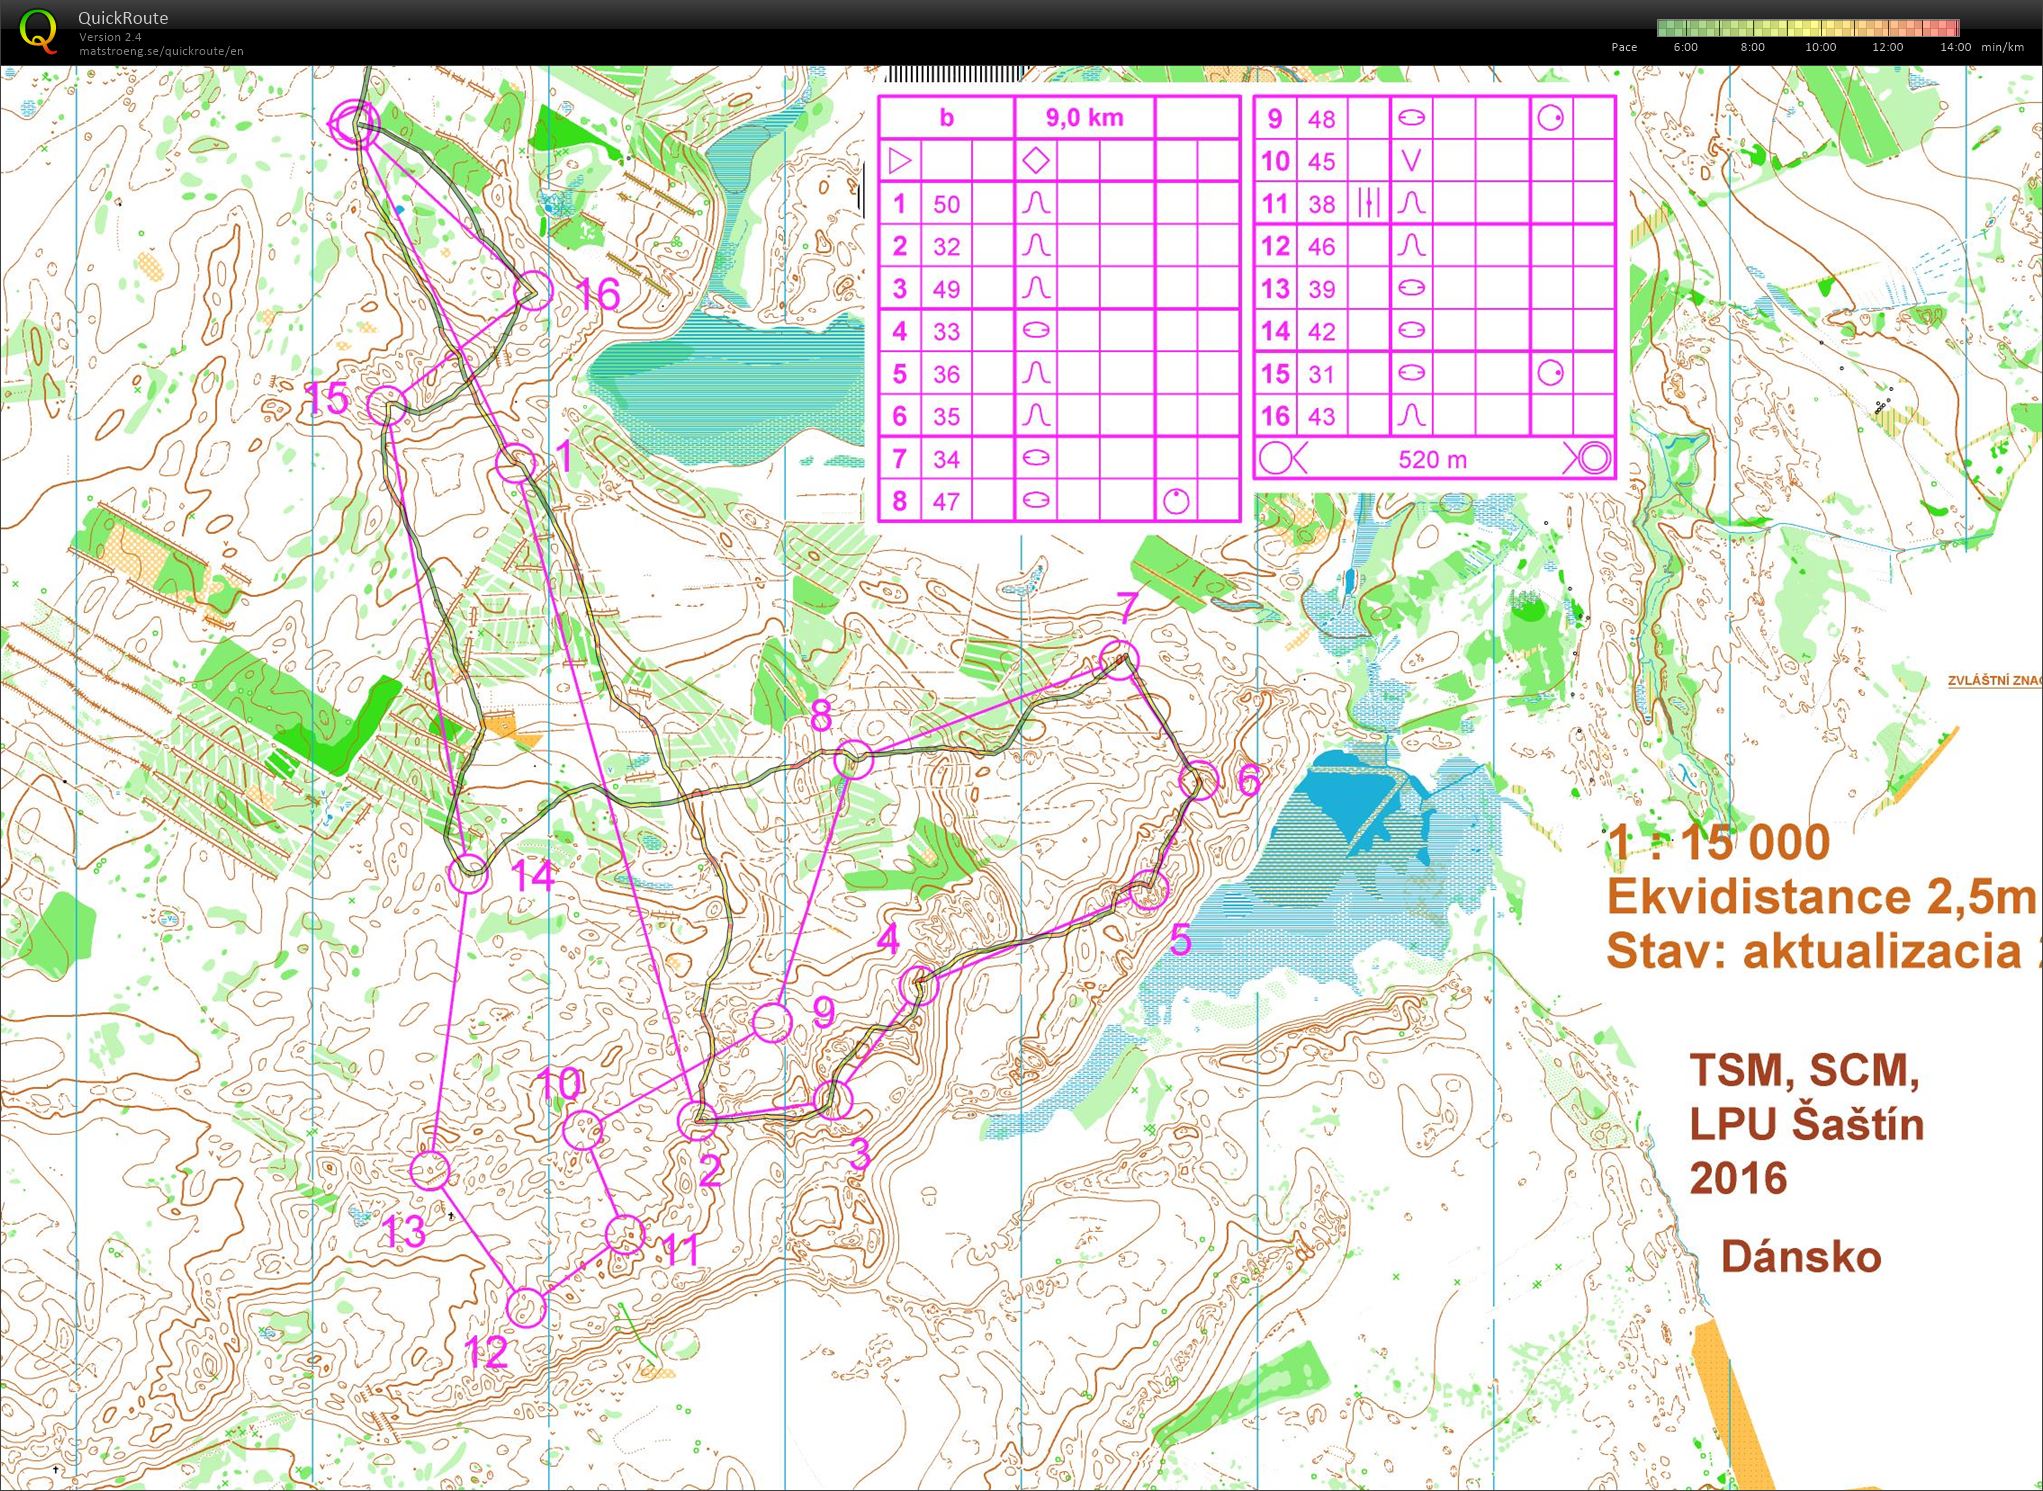Click control circle 1 on the map
The height and width of the screenshot is (1491, 2043).
click(516, 463)
